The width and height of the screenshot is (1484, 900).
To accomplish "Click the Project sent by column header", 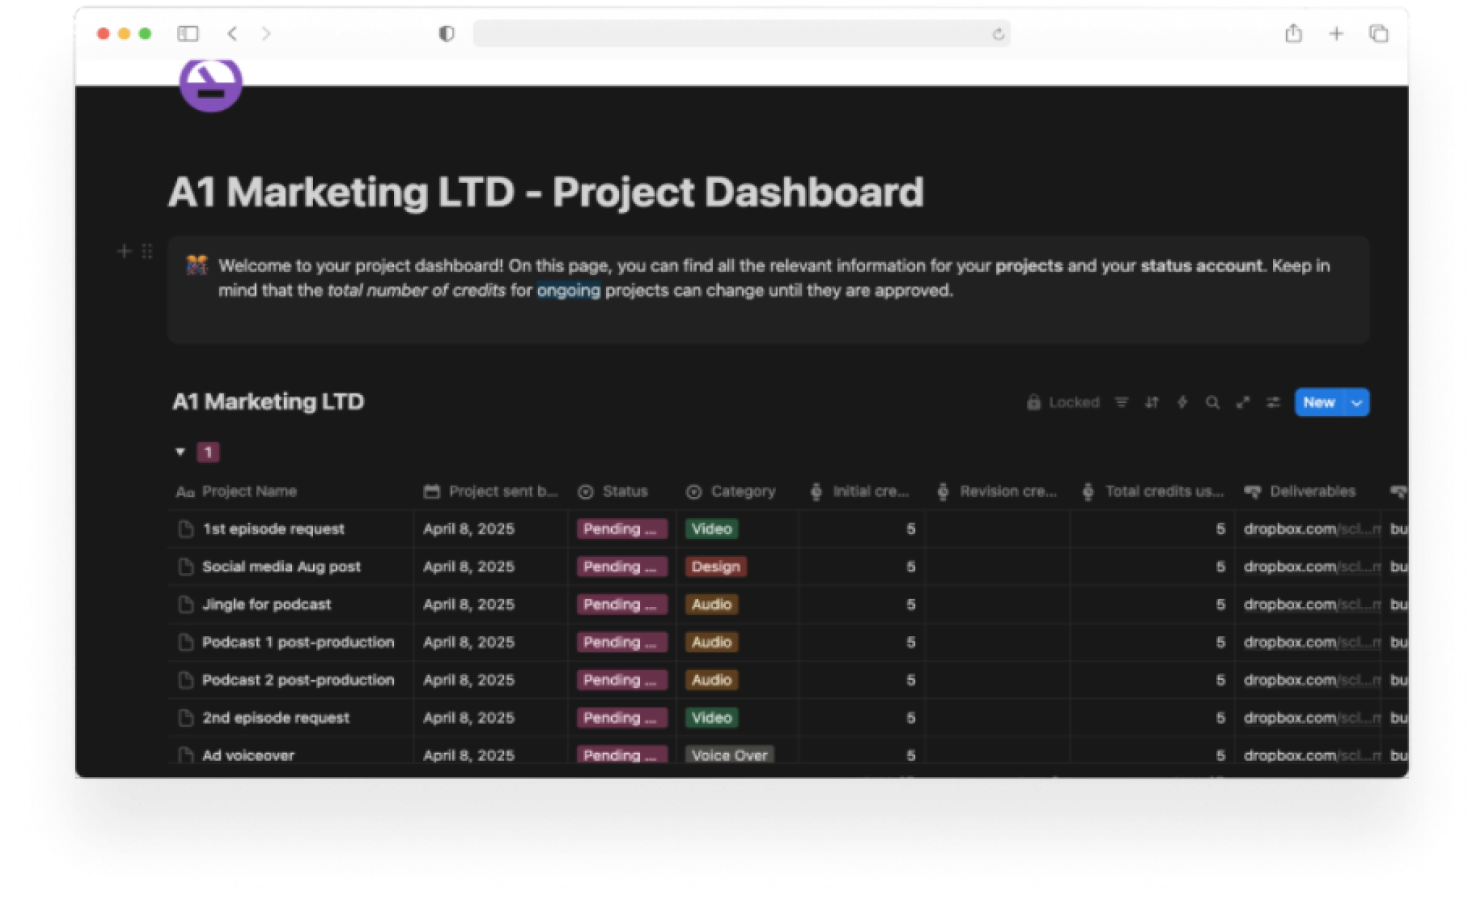I will coord(491,491).
